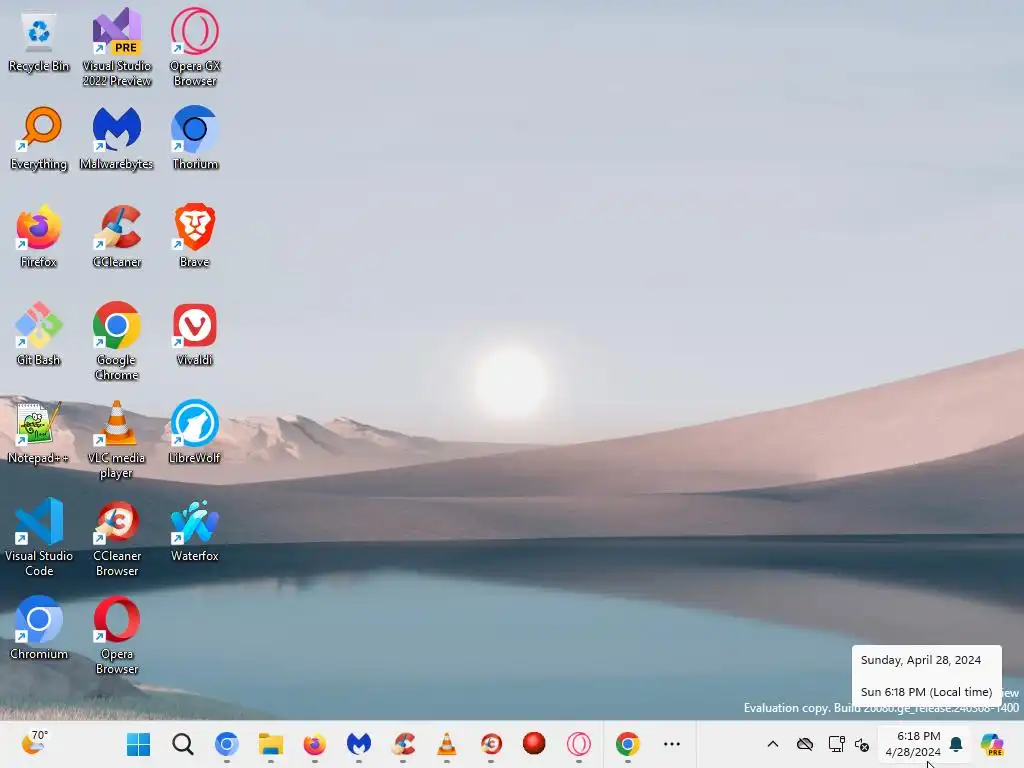The width and height of the screenshot is (1024, 768).
Task: Open the Windows Start menu
Action: coord(138,744)
